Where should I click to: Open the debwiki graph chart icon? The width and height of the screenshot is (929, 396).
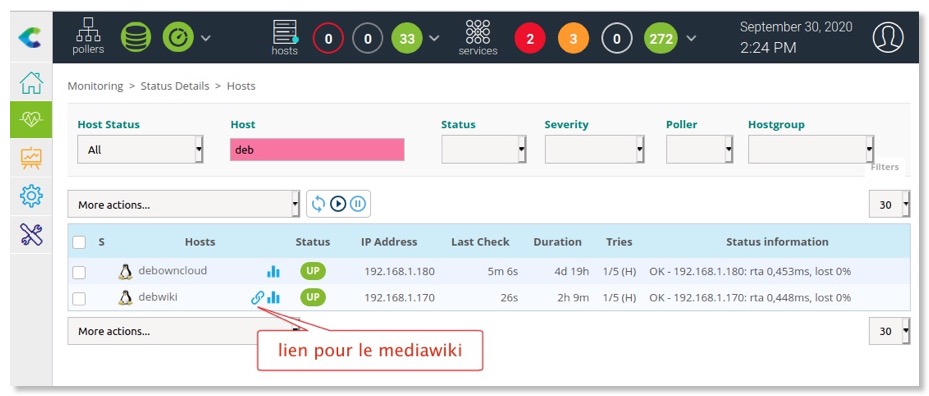tap(273, 298)
